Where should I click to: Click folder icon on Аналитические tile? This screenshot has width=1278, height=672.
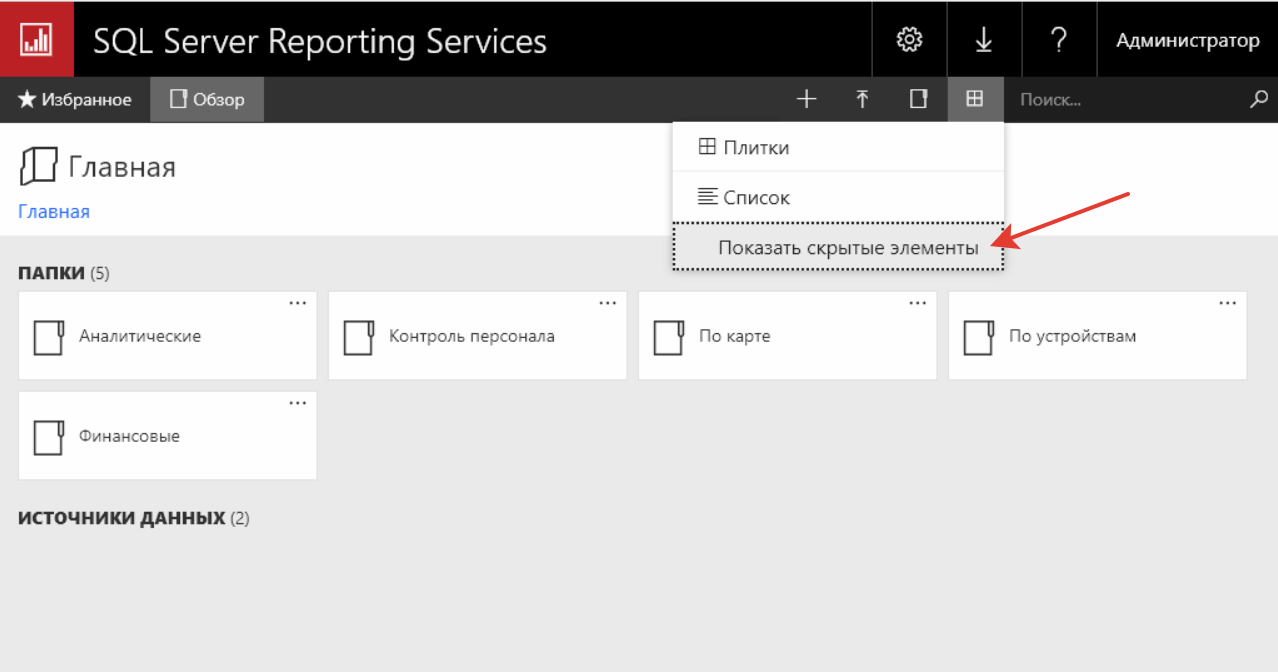(x=49, y=337)
